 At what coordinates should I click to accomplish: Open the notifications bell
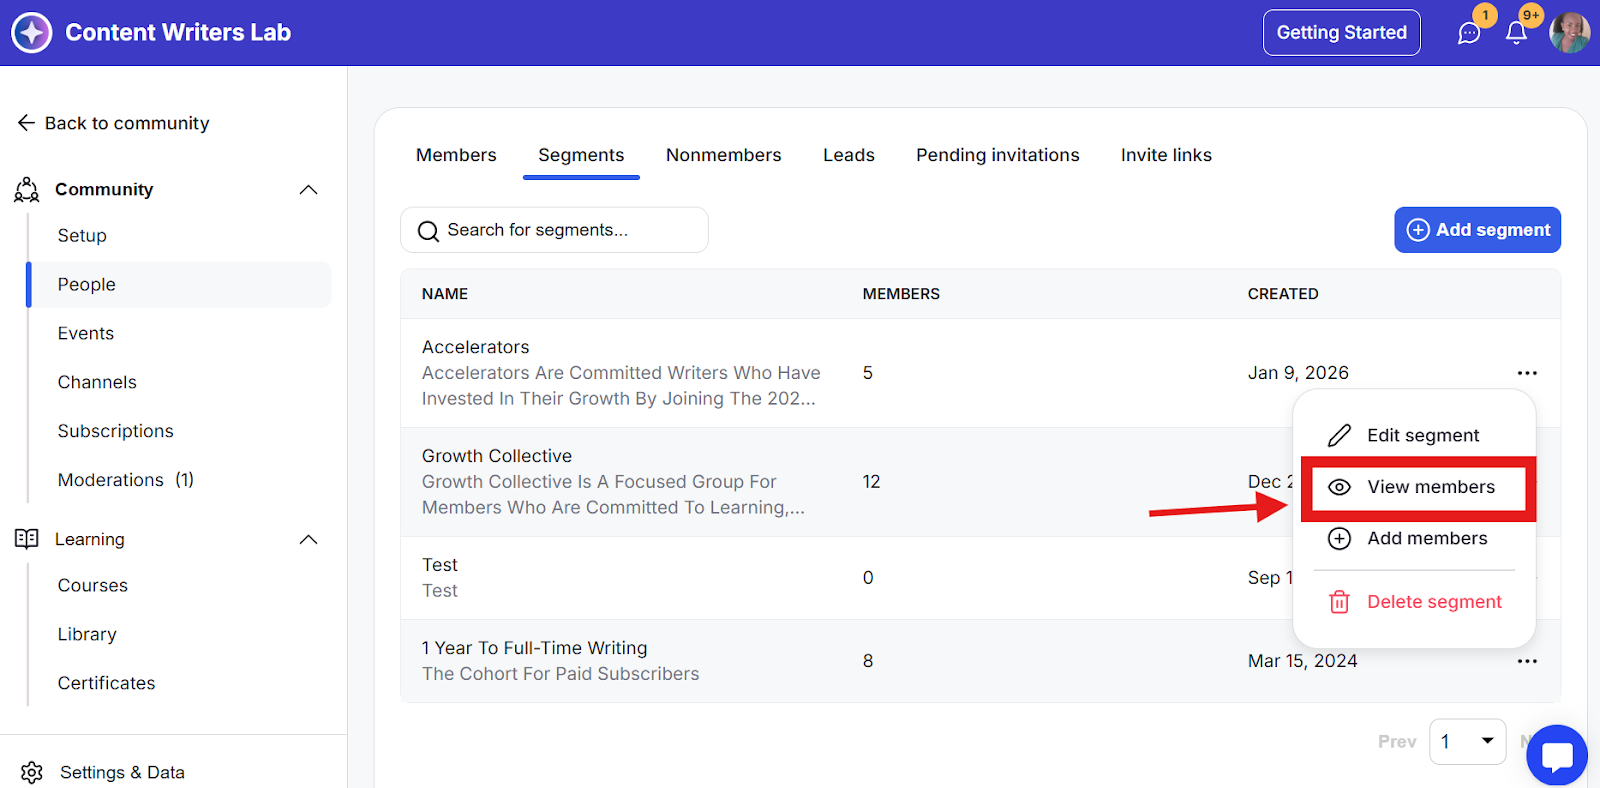coord(1516,33)
